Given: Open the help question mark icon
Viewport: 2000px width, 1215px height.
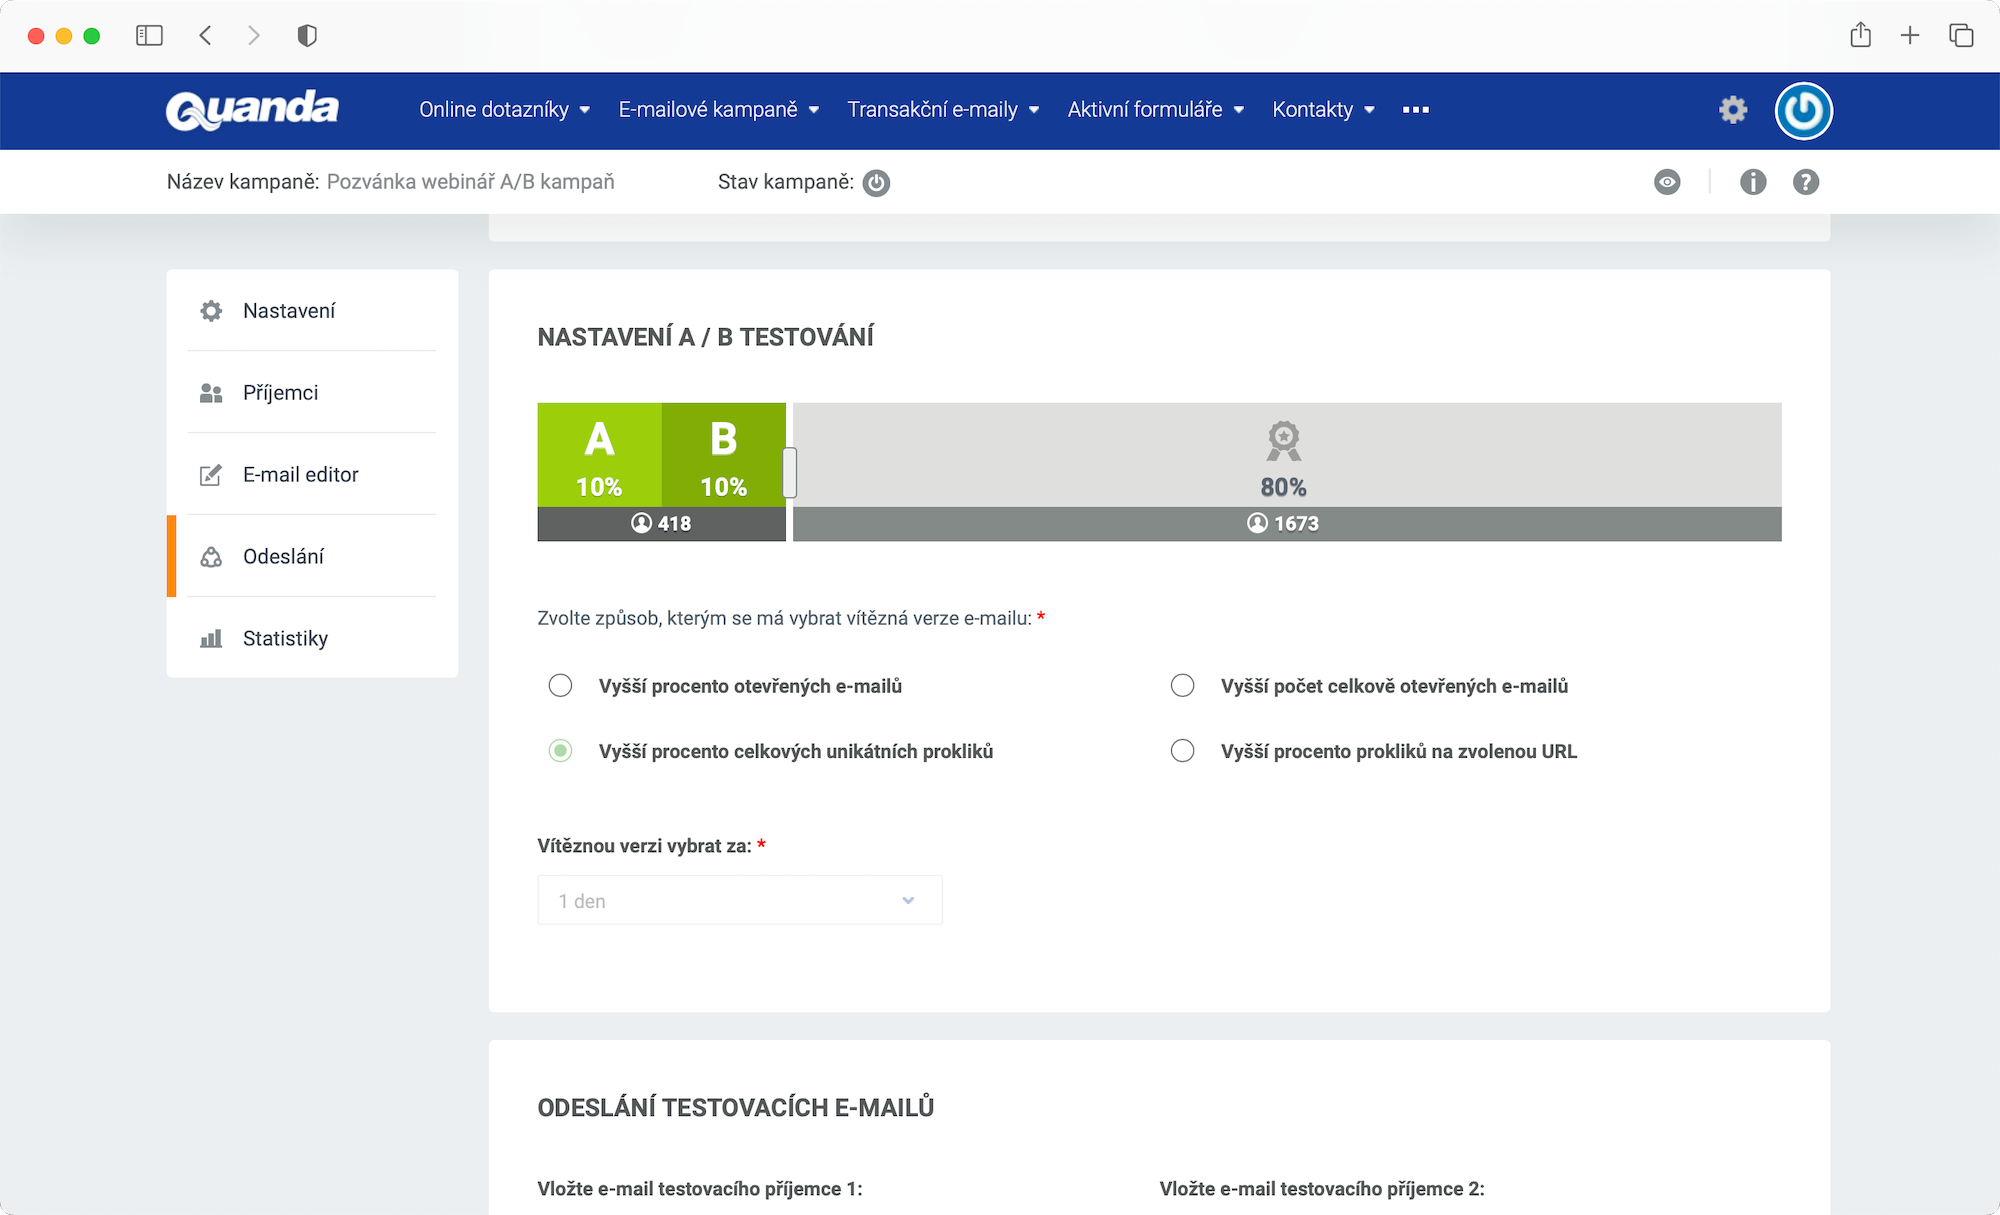Looking at the screenshot, I should coord(1806,182).
